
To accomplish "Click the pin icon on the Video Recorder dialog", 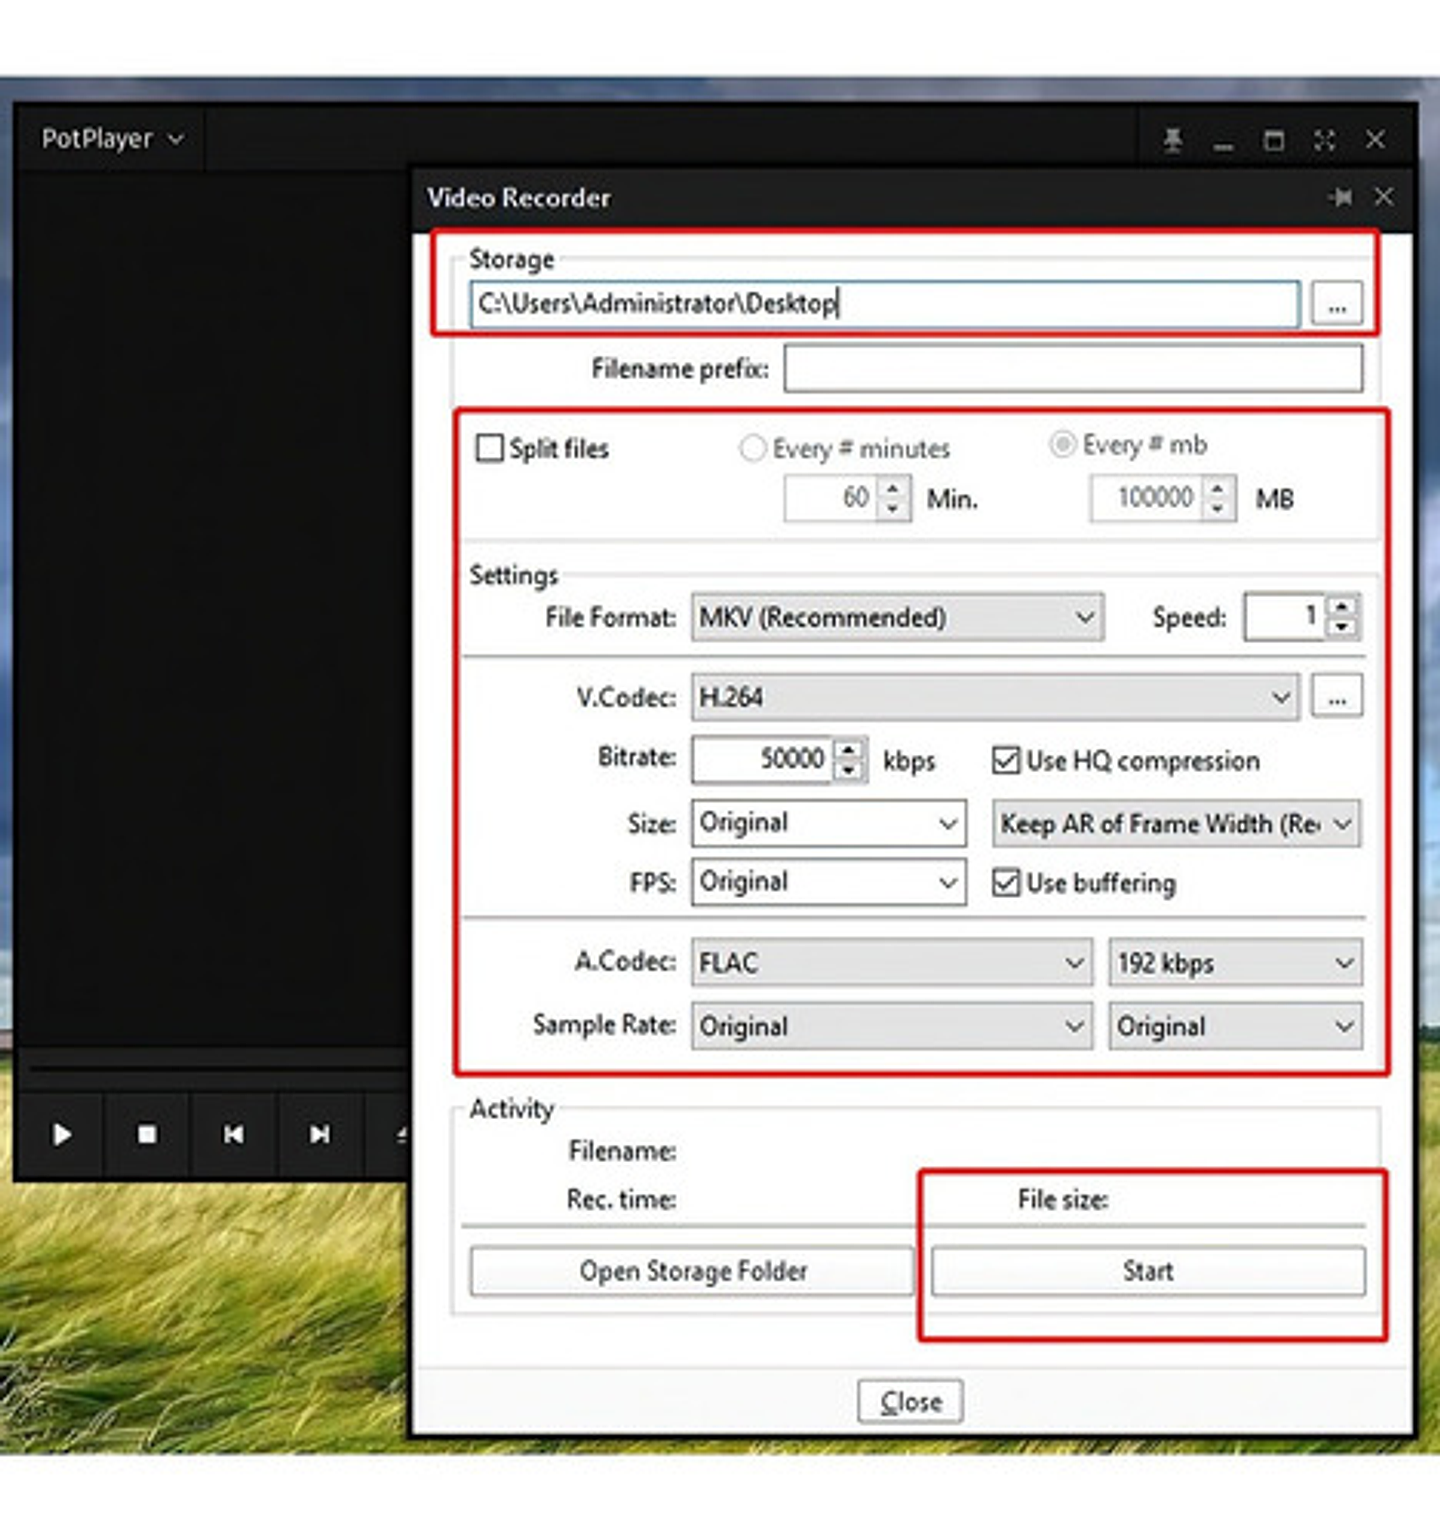I will (x=1342, y=197).
